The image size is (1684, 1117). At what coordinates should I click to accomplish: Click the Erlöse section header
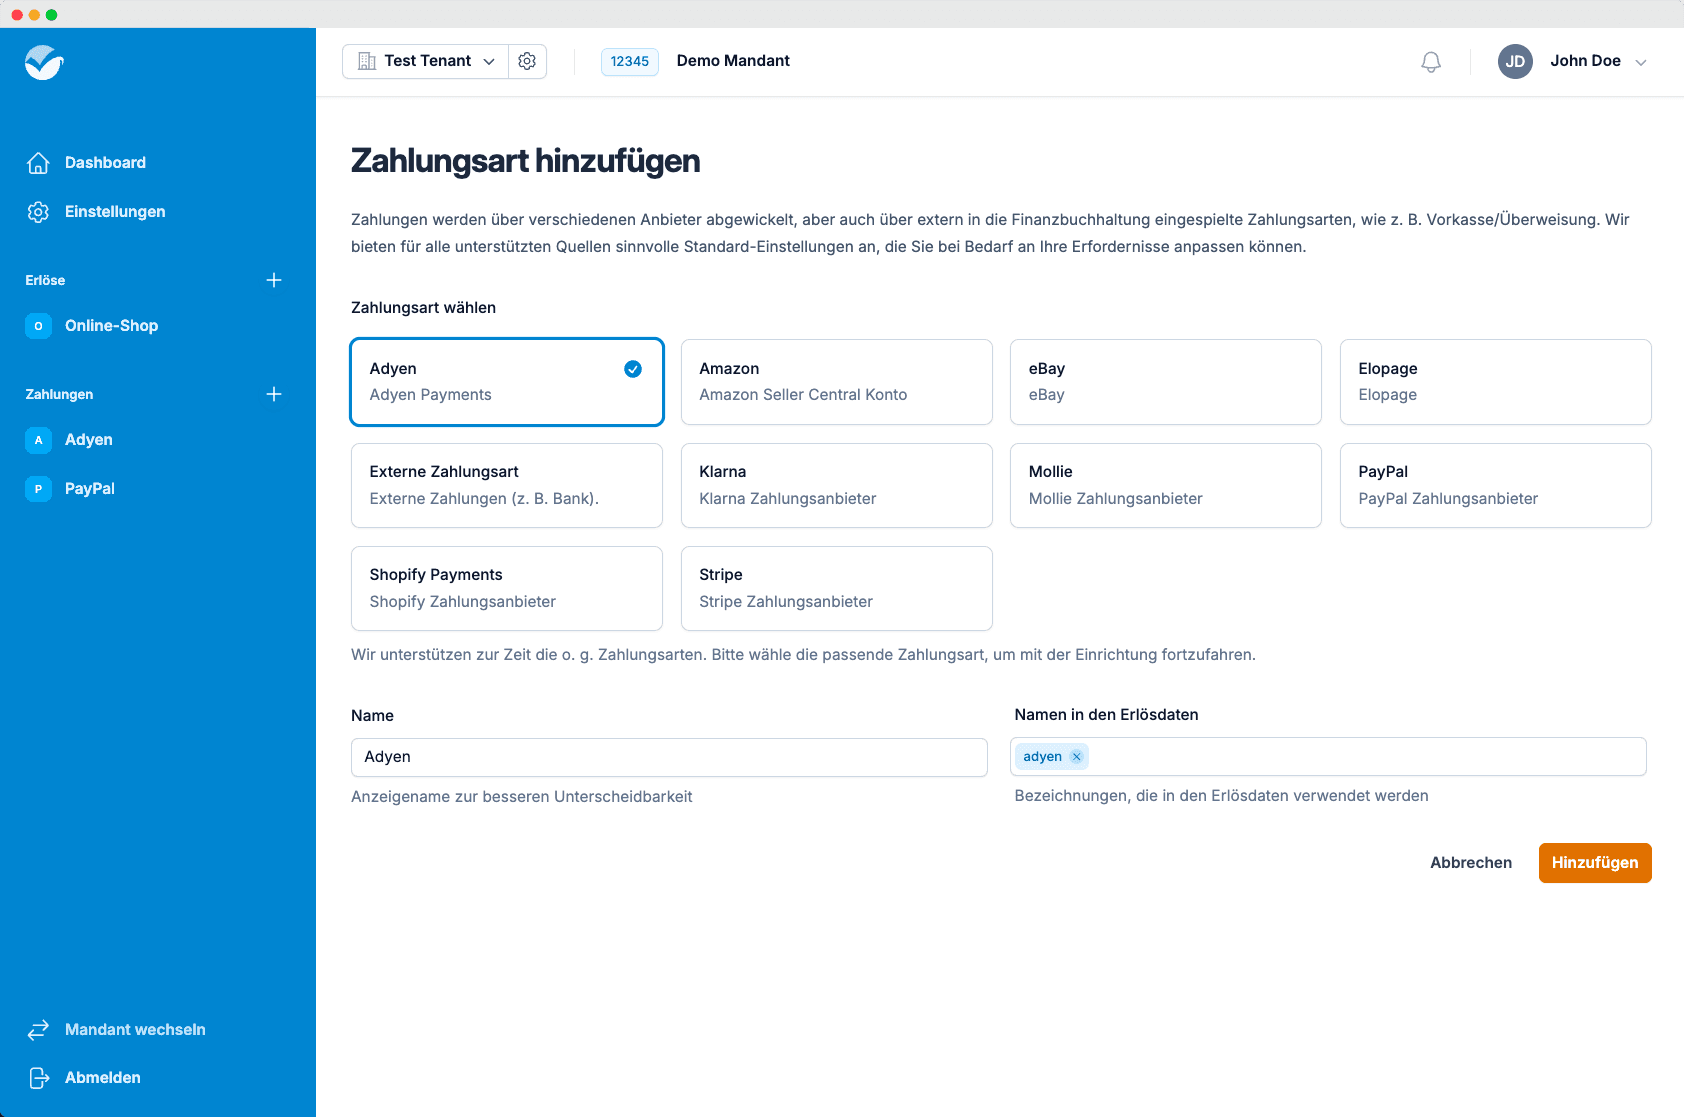point(45,280)
